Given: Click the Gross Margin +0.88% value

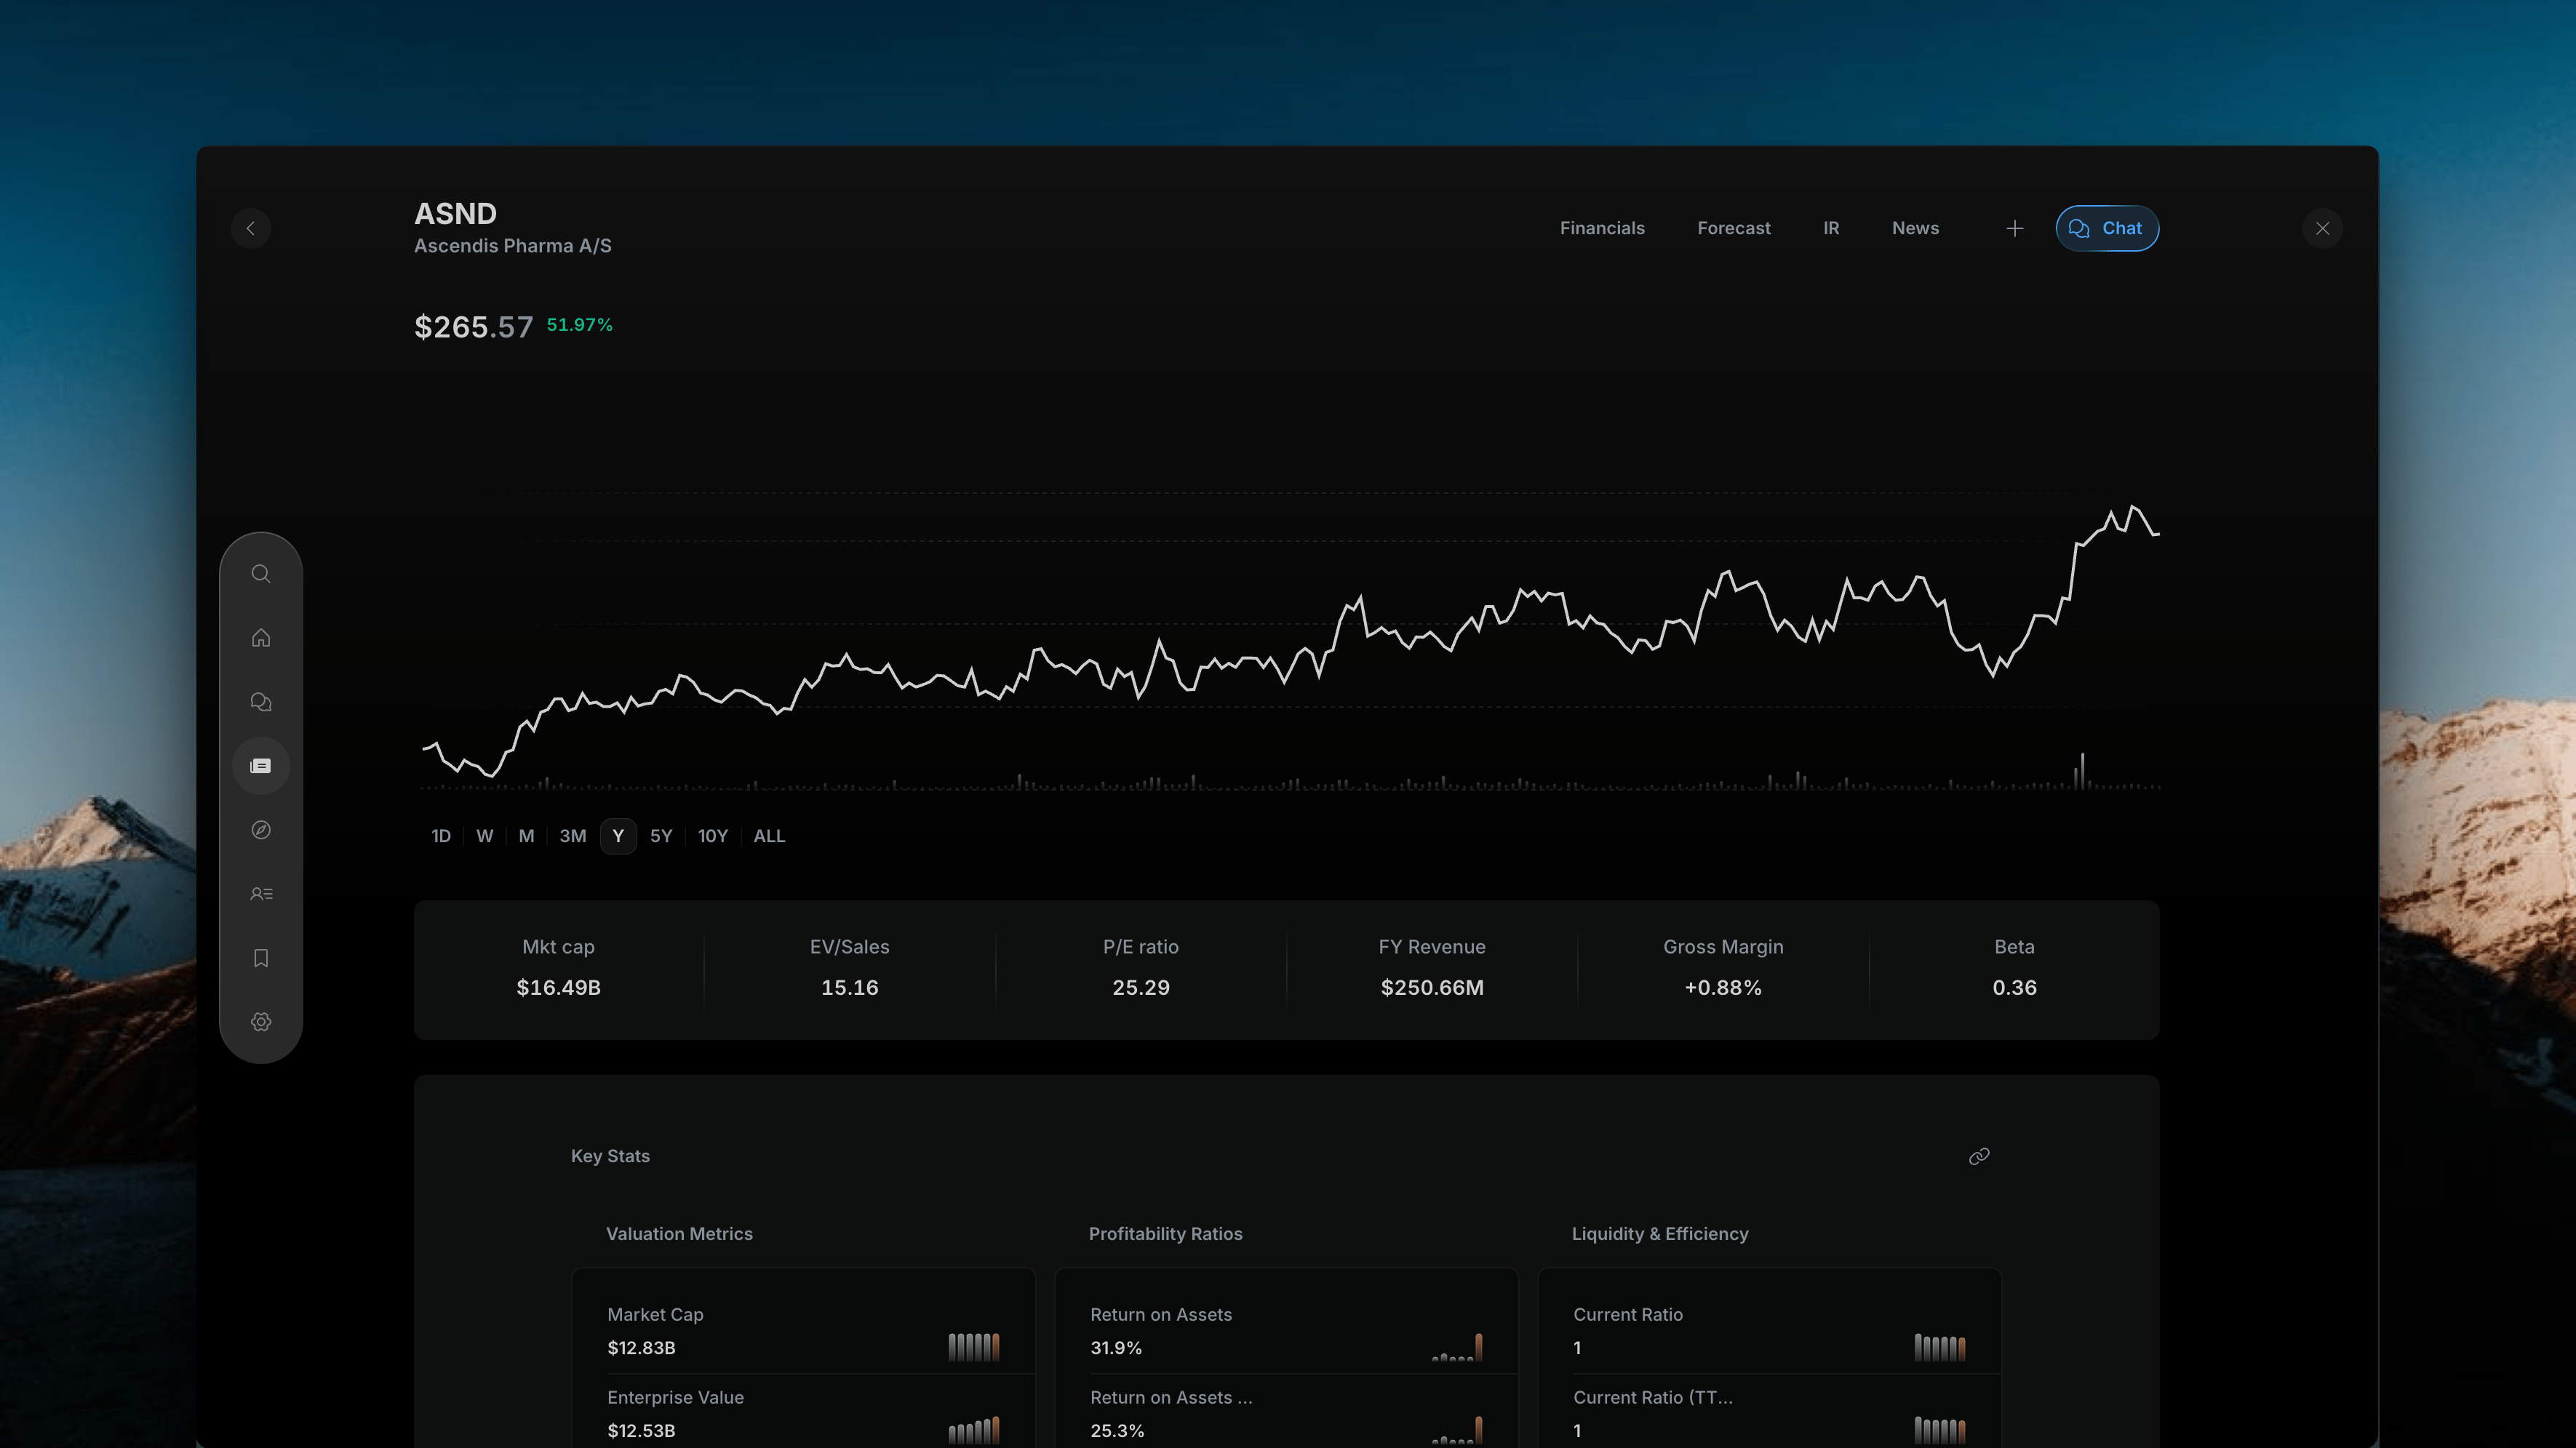Looking at the screenshot, I should [1723, 988].
